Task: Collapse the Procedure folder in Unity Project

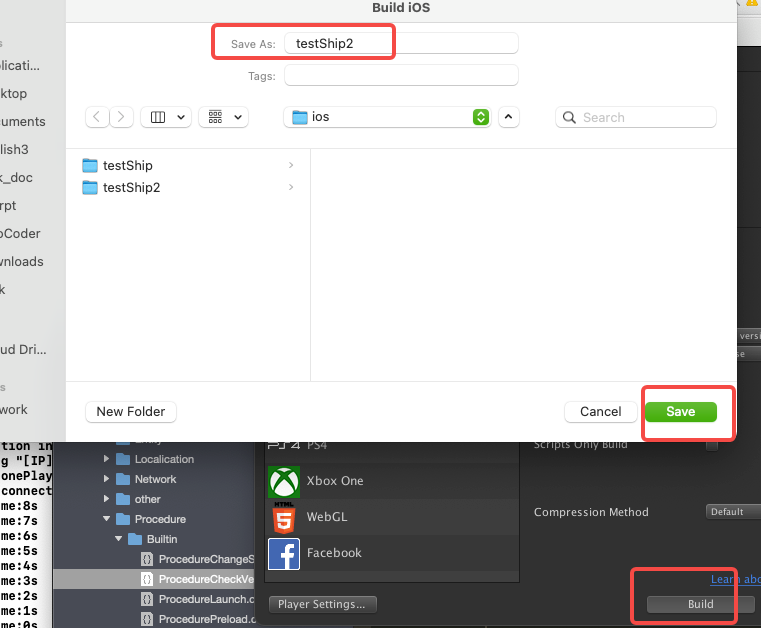Action: [106, 519]
